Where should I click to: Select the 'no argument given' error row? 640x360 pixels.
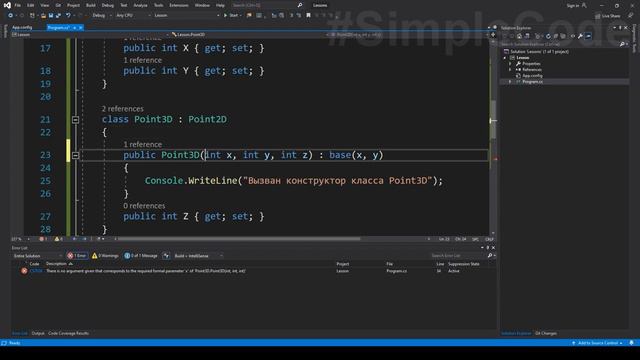click(x=253, y=271)
